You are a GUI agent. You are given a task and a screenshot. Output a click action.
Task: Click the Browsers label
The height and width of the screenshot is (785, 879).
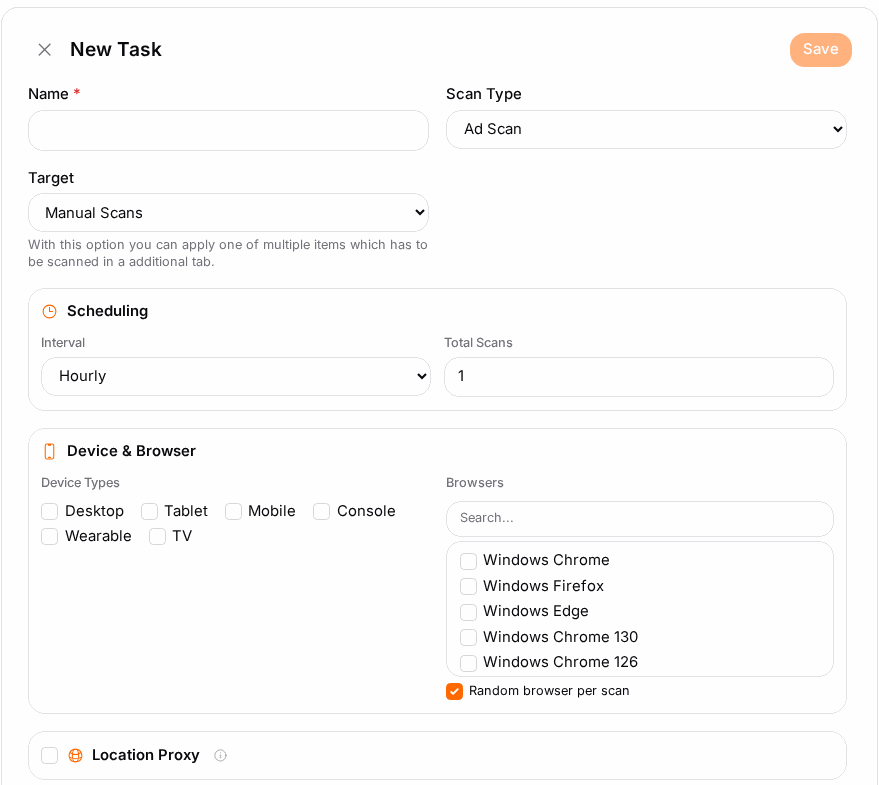[x=474, y=483]
